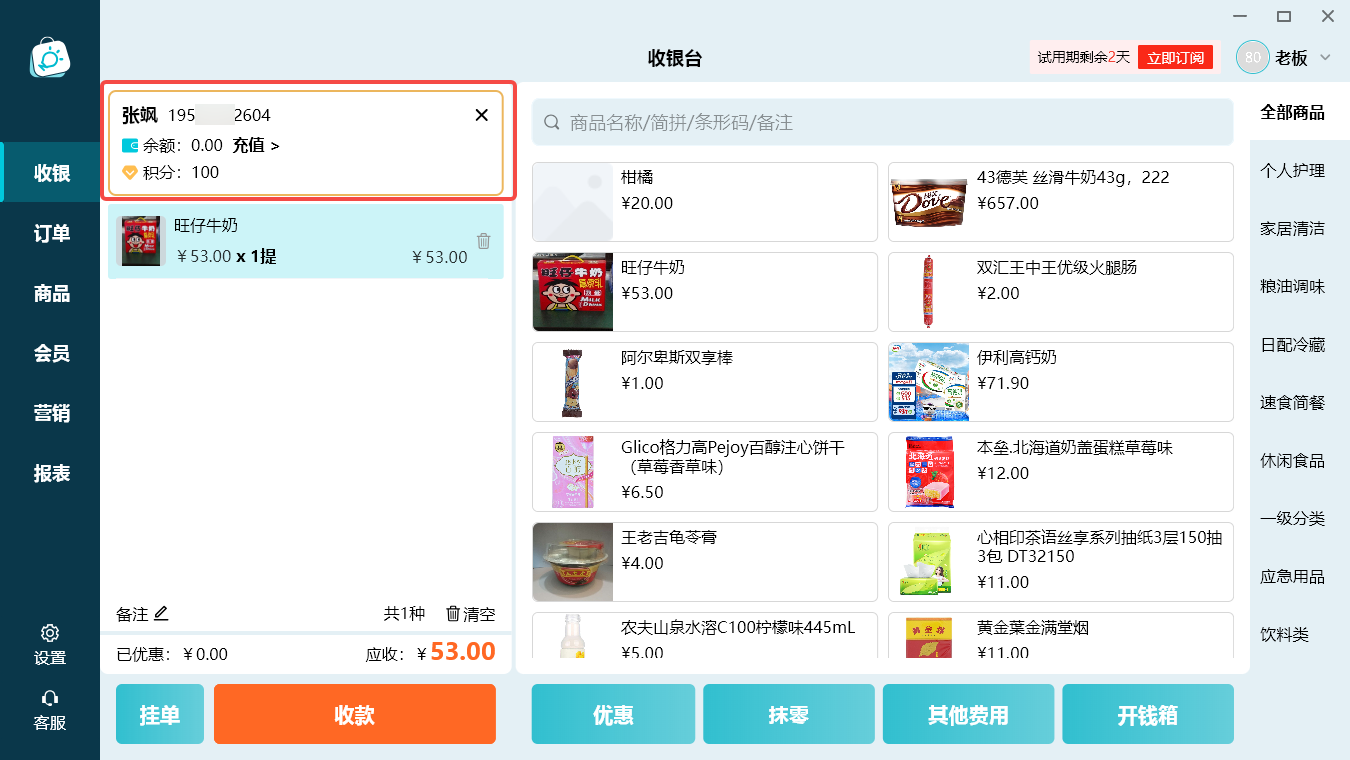The image size is (1350, 760).
Task: Switch to the 订单 sidebar menu
Action: [52, 233]
